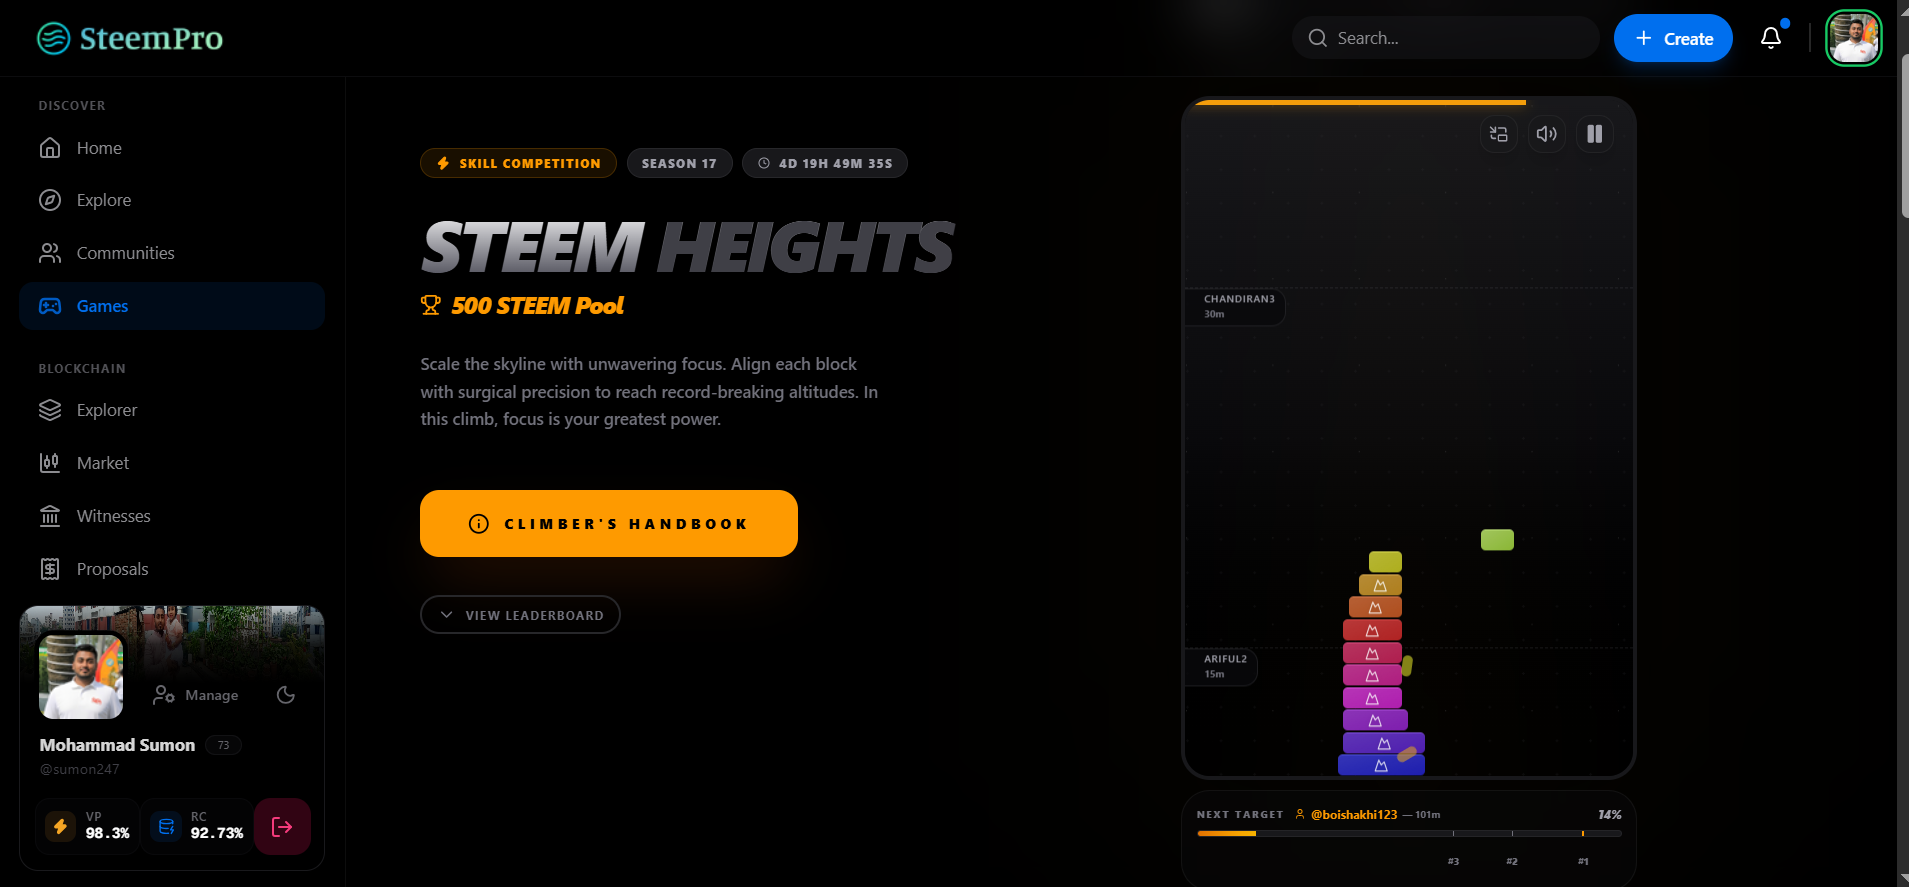
Task: Click the RC resource credits icon
Action: (166, 826)
